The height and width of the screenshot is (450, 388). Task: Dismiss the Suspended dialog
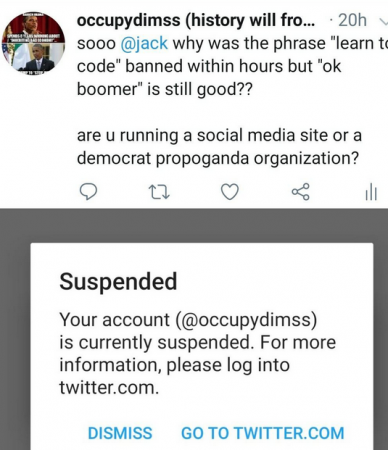coord(120,433)
